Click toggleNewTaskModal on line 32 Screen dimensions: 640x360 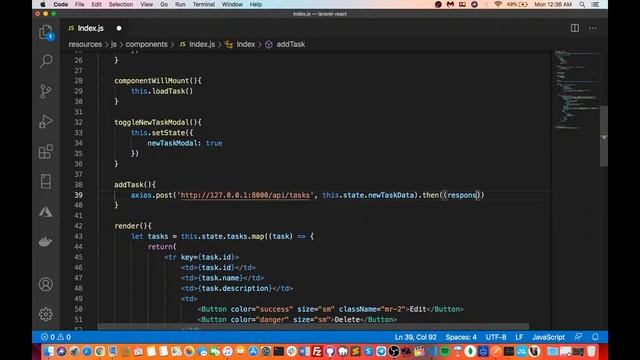[x=151, y=122]
